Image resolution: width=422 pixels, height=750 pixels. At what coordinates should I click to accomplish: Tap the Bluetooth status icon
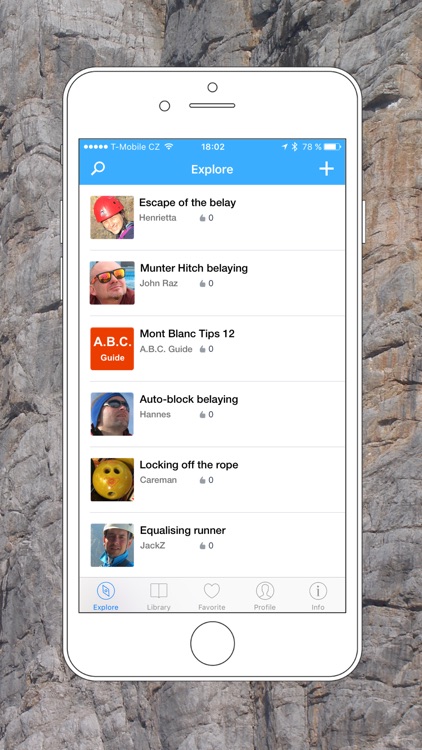tap(295, 147)
